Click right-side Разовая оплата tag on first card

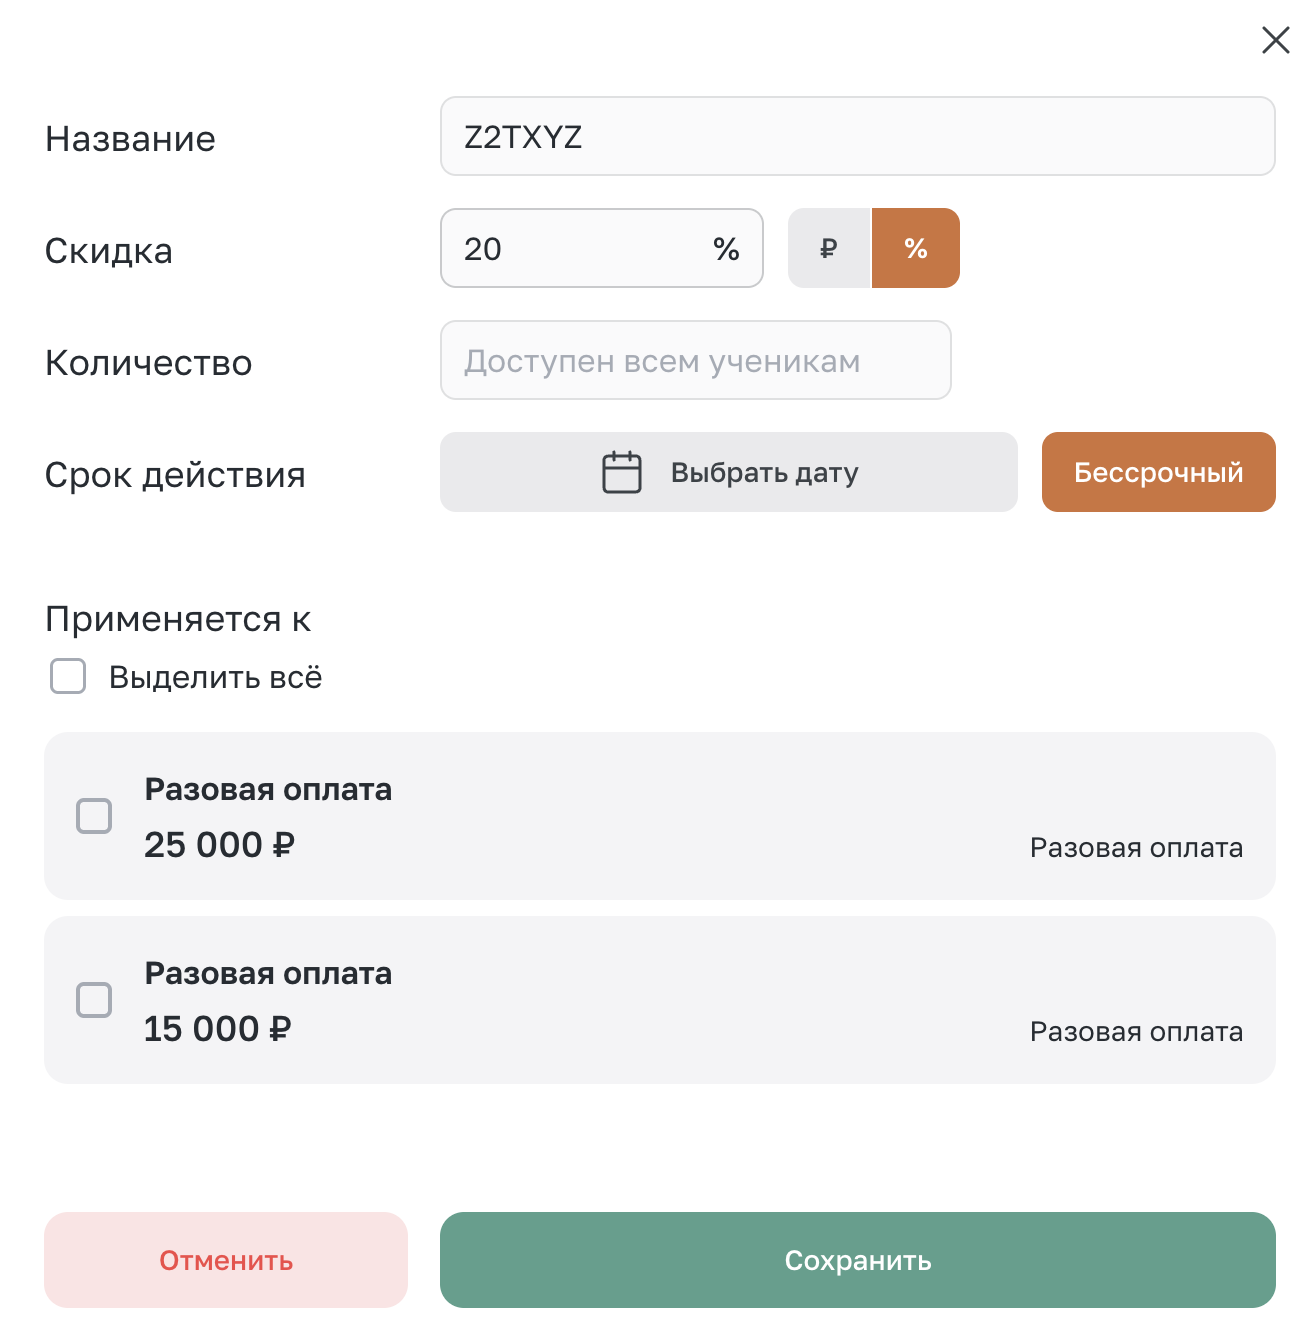(1137, 848)
